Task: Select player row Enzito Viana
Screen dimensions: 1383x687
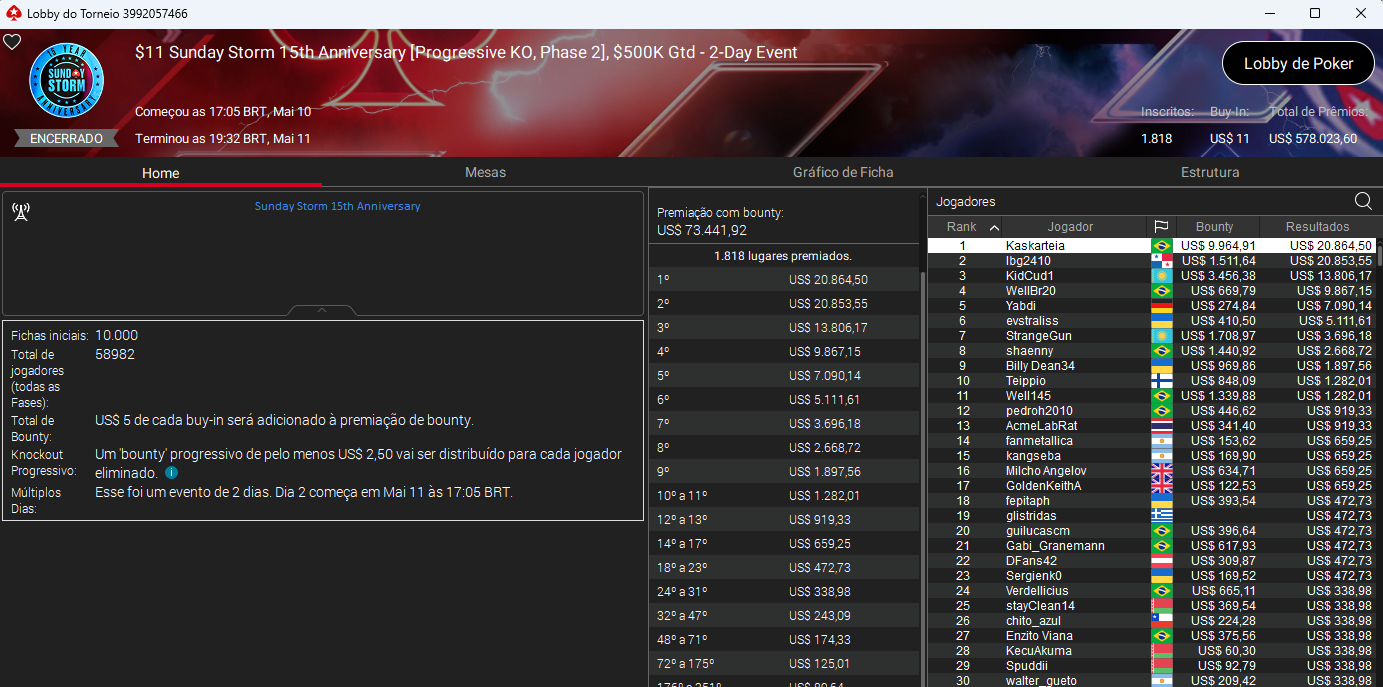Action: coord(1152,636)
